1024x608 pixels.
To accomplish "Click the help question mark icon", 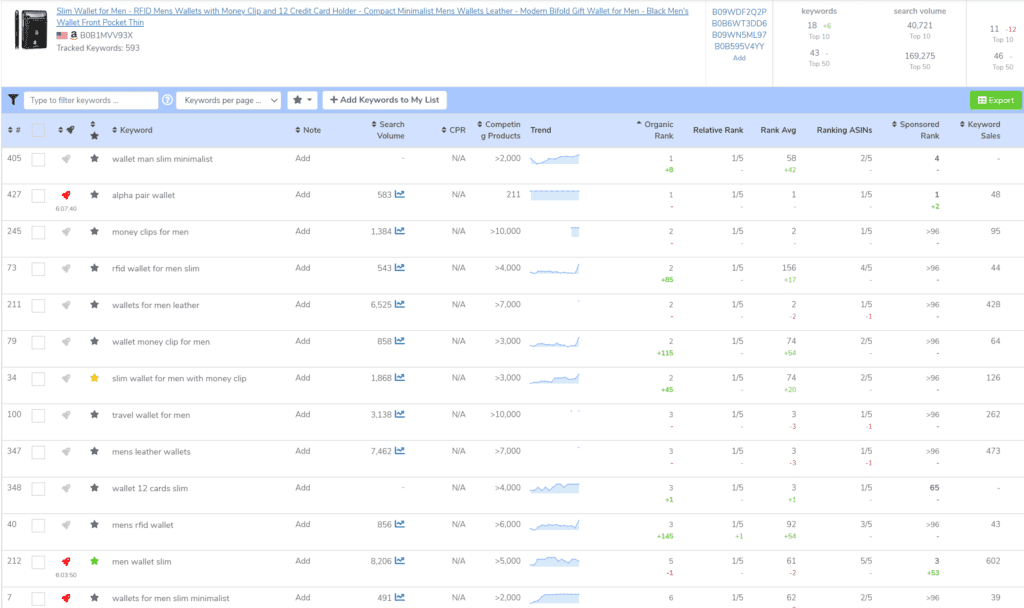I will 167,100.
